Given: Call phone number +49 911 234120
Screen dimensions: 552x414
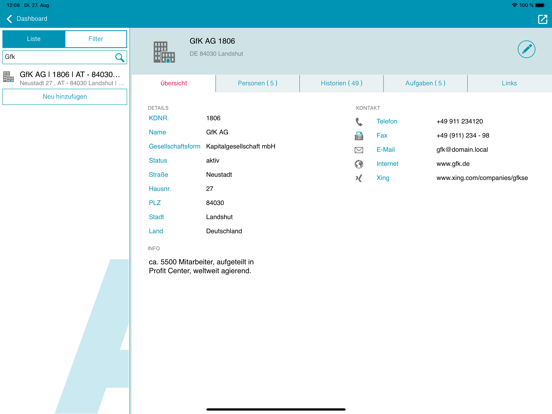Looking at the screenshot, I should click(460, 121).
